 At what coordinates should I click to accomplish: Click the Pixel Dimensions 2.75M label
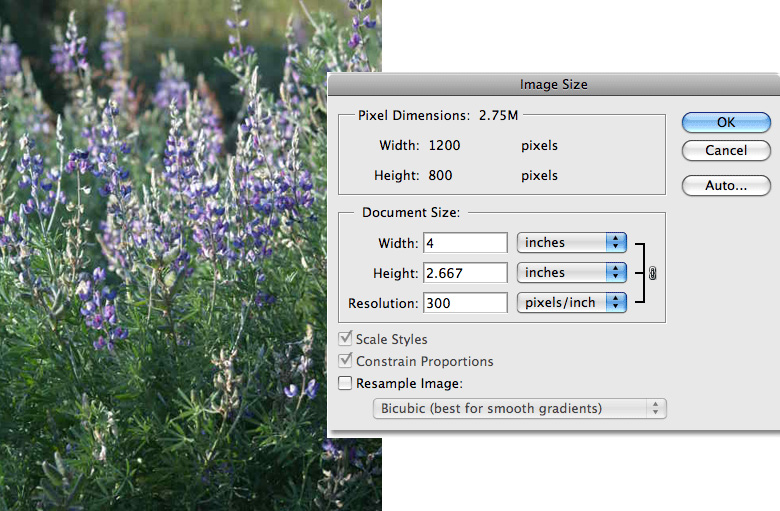438,116
